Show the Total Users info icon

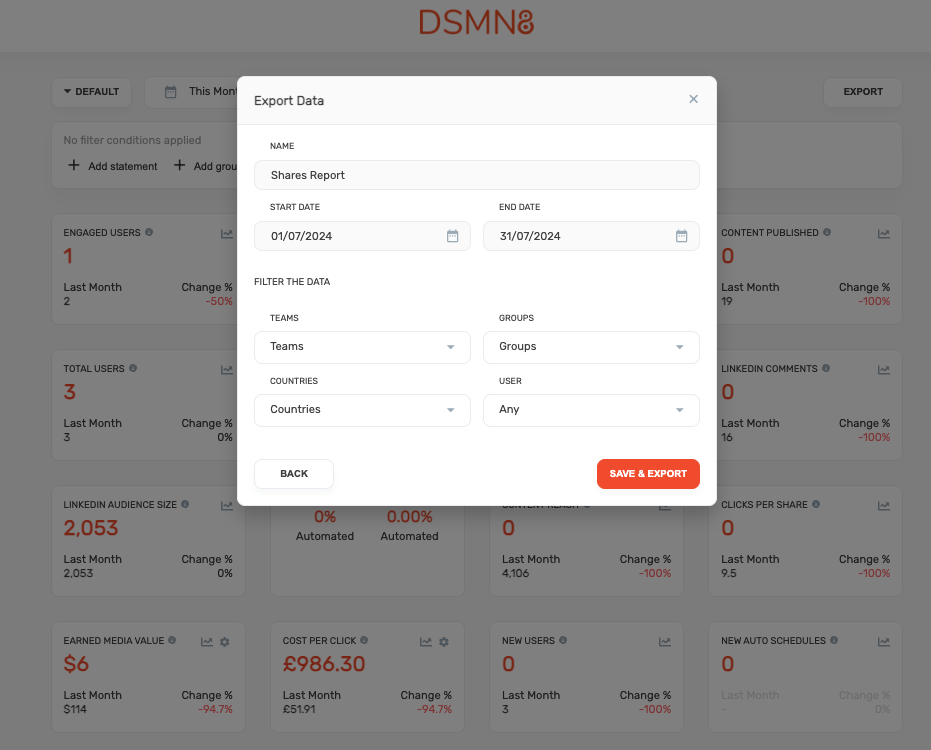point(133,368)
